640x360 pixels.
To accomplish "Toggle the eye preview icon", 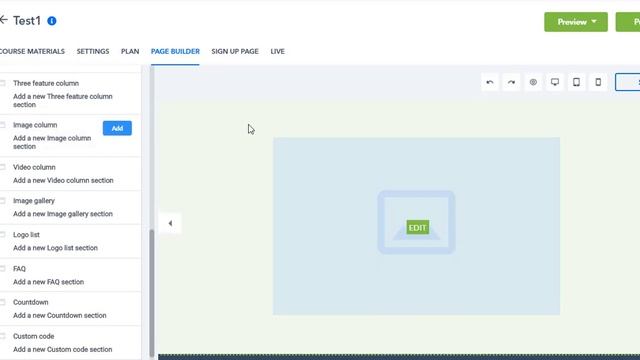I will pyautogui.click(x=533, y=82).
